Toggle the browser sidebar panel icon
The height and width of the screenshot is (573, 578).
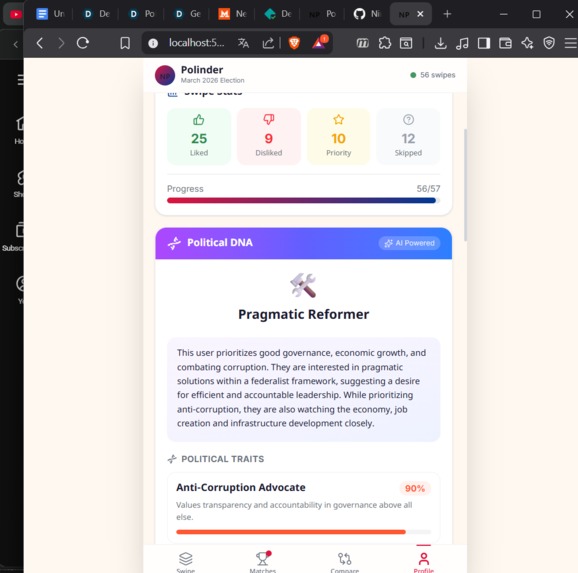click(x=484, y=43)
